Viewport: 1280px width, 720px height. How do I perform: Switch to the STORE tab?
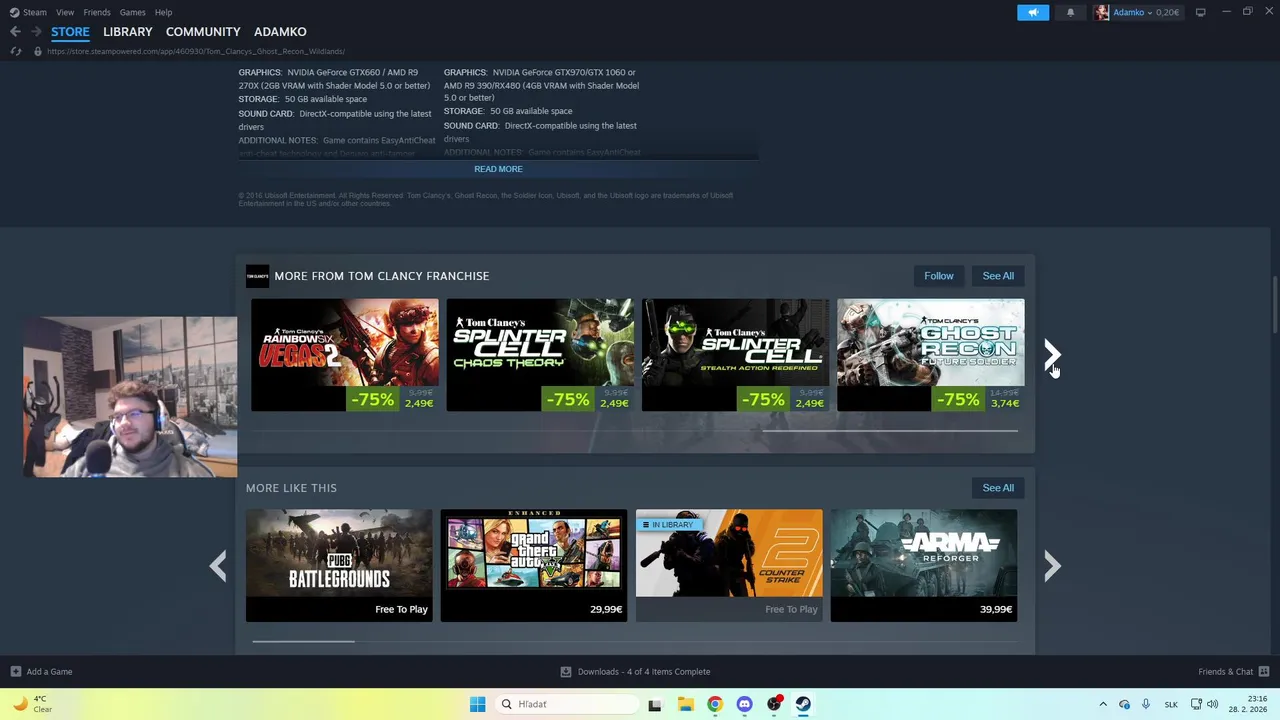(x=70, y=32)
